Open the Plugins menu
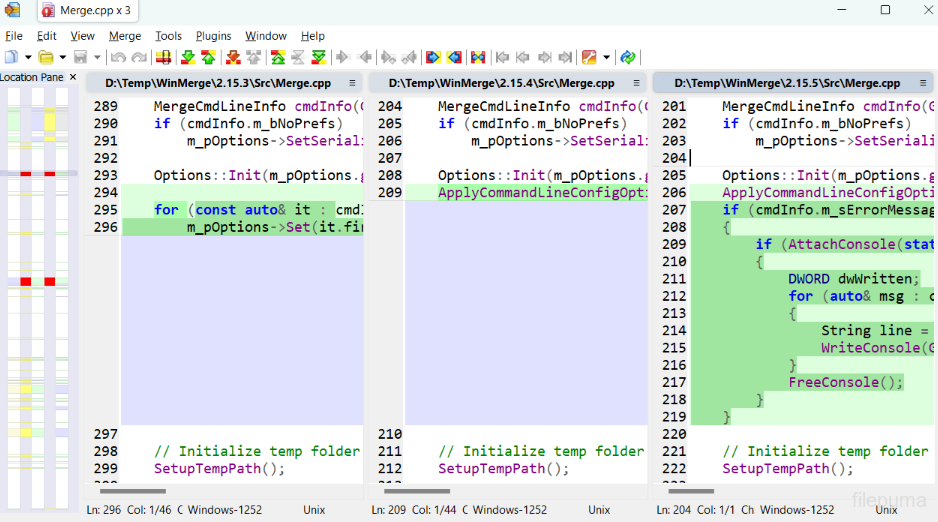938x522 pixels. (213, 36)
